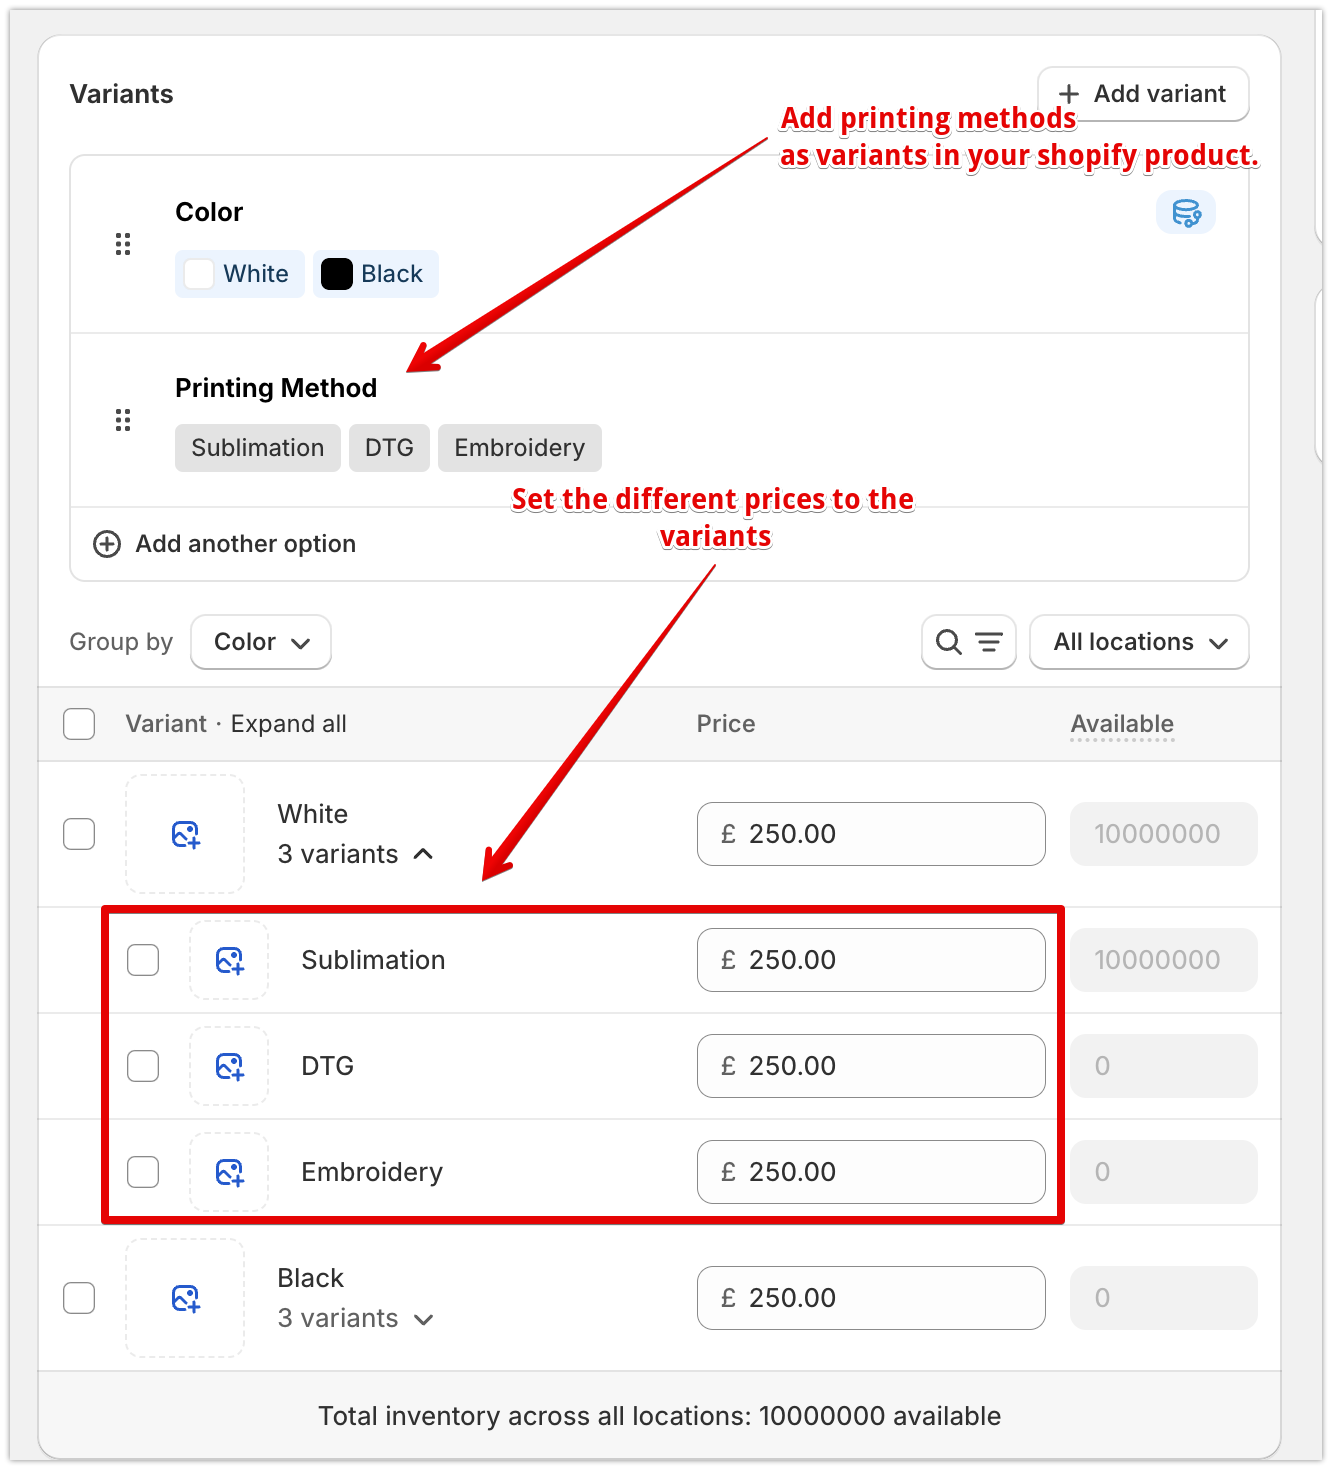
Task: Click the Embroidery option value tag
Action: tap(520, 448)
